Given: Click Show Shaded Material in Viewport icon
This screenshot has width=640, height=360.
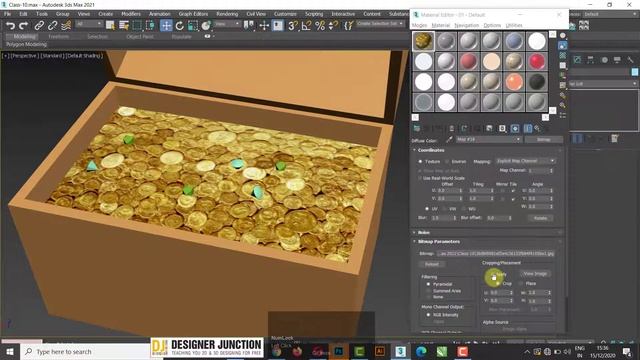Looking at the screenshot, I should [x=515, y=129].
